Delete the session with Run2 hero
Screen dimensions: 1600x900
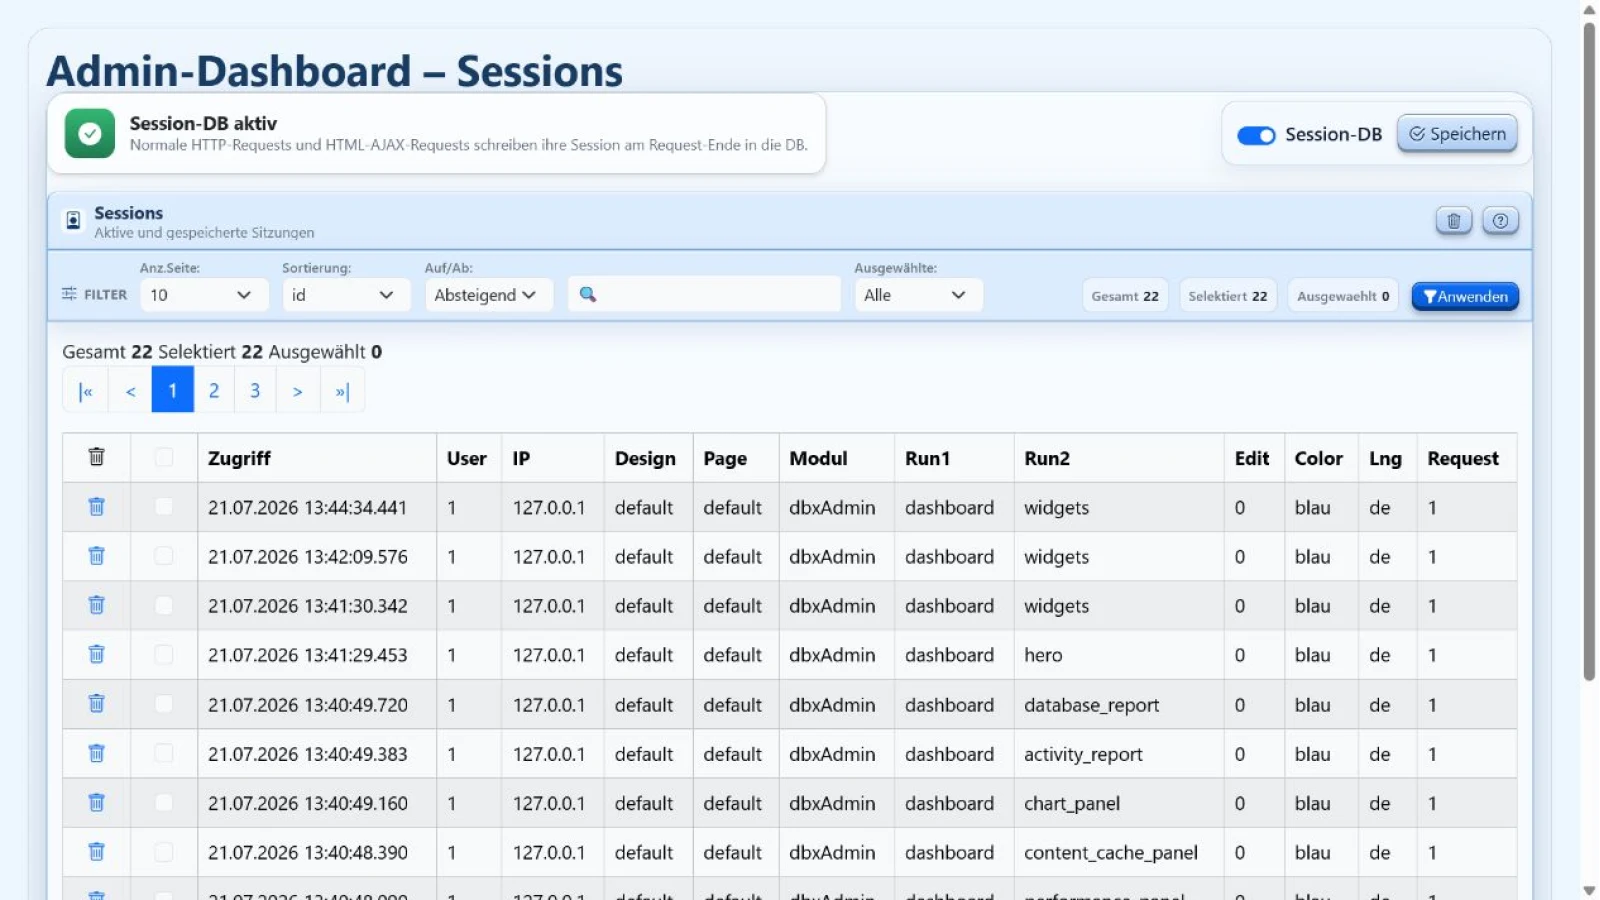(x=96, y=654)
